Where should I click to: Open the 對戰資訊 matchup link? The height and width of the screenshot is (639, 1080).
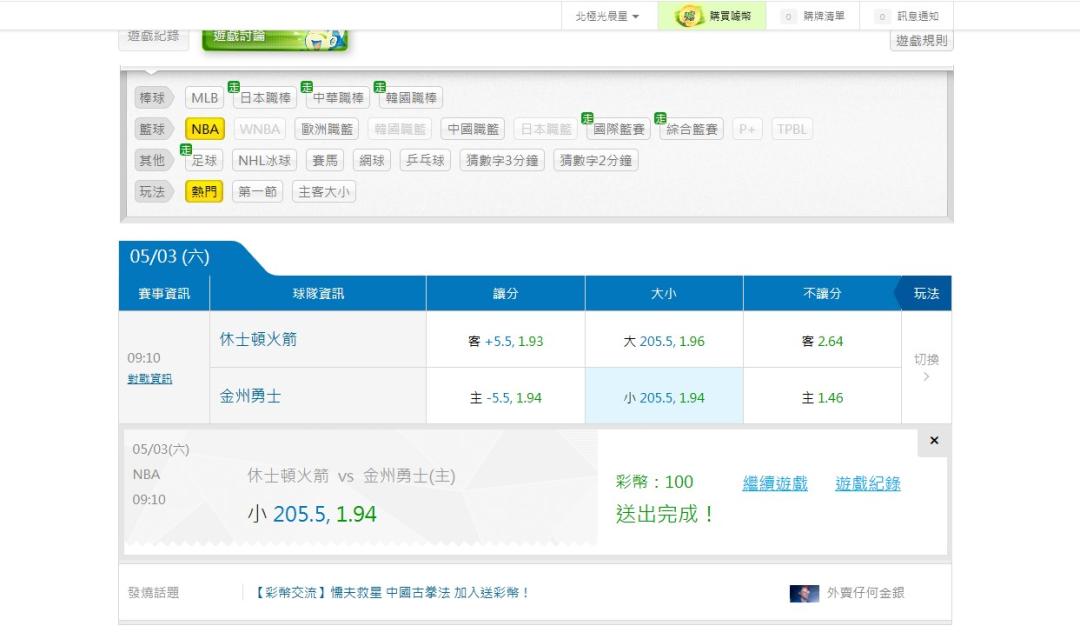click(149, 379)
